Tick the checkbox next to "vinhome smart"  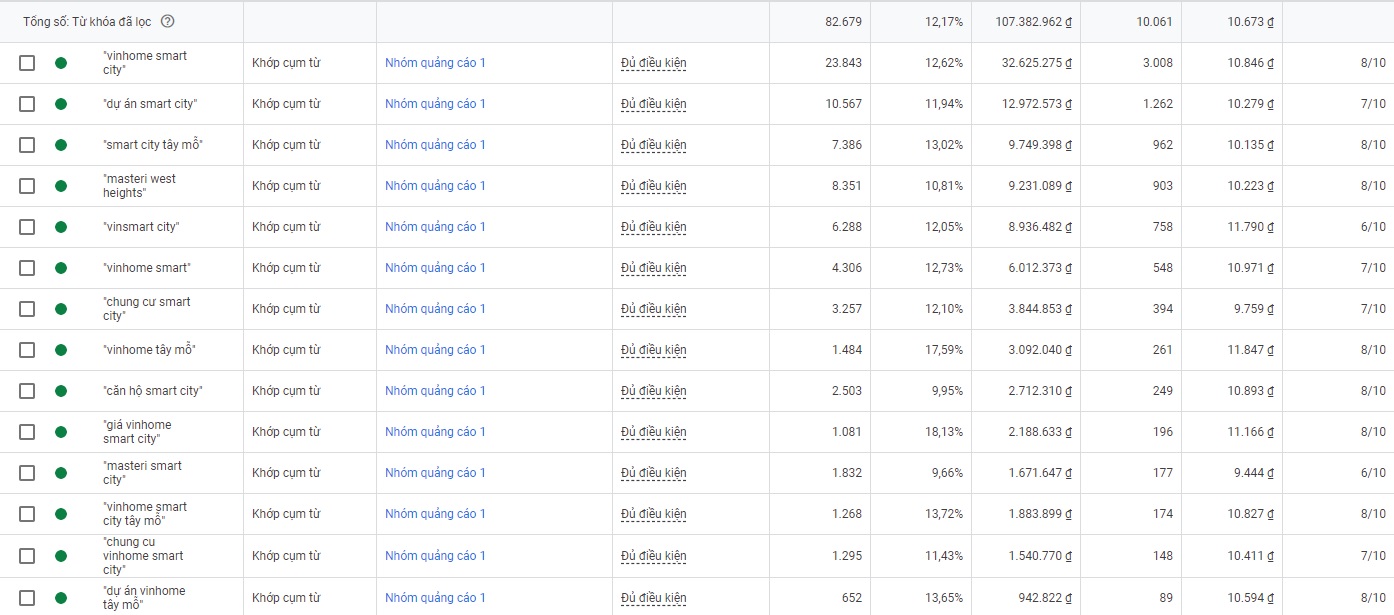[x=27, y=268]
